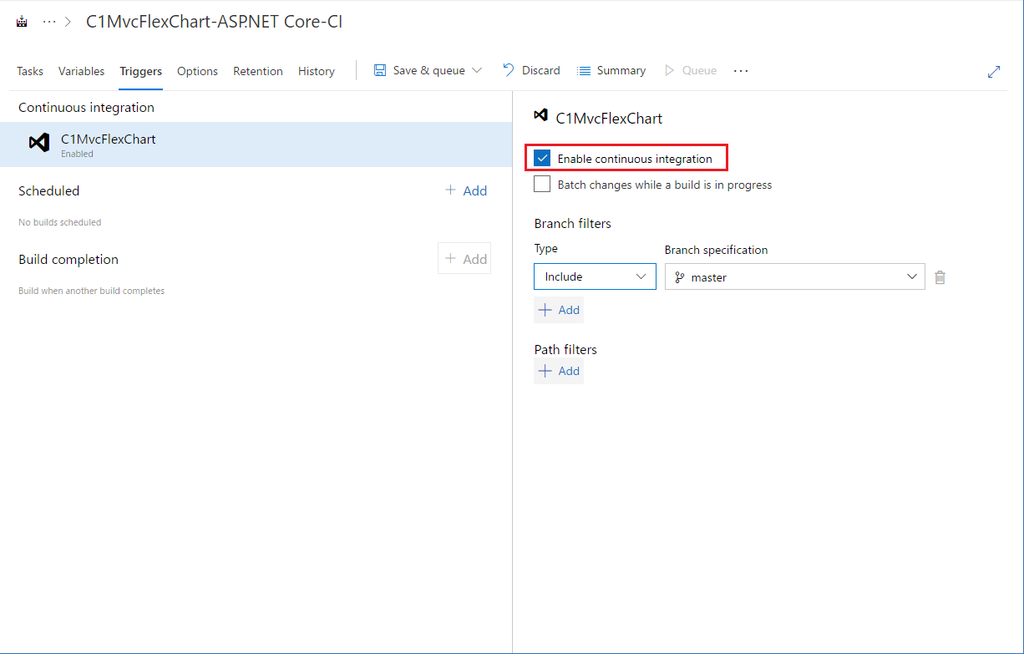Add a Build completion trigger
Screen dimensions: 1024x654
click(464, 259)
